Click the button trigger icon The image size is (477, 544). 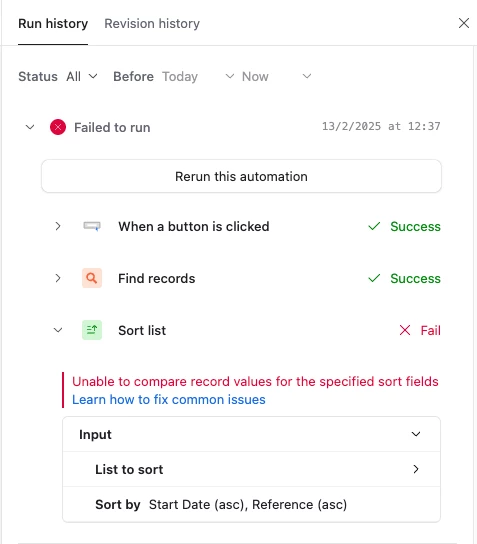point(92,227)
